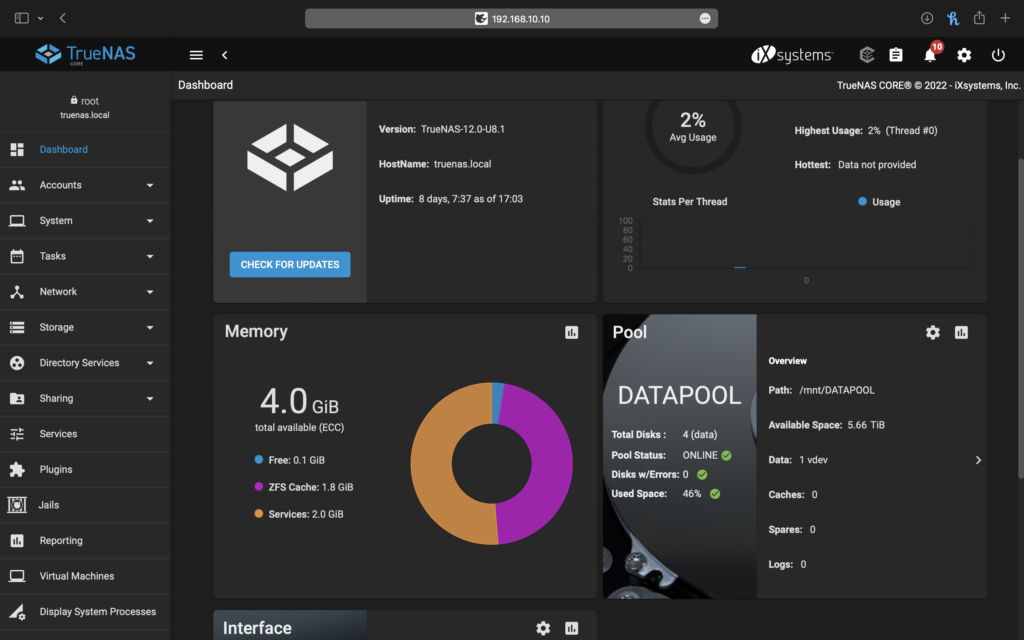The width and height of the screenshot is (1024, 640).
Task: Click the Plugins puzzle piece icon
Action: [x=17, y=470]
